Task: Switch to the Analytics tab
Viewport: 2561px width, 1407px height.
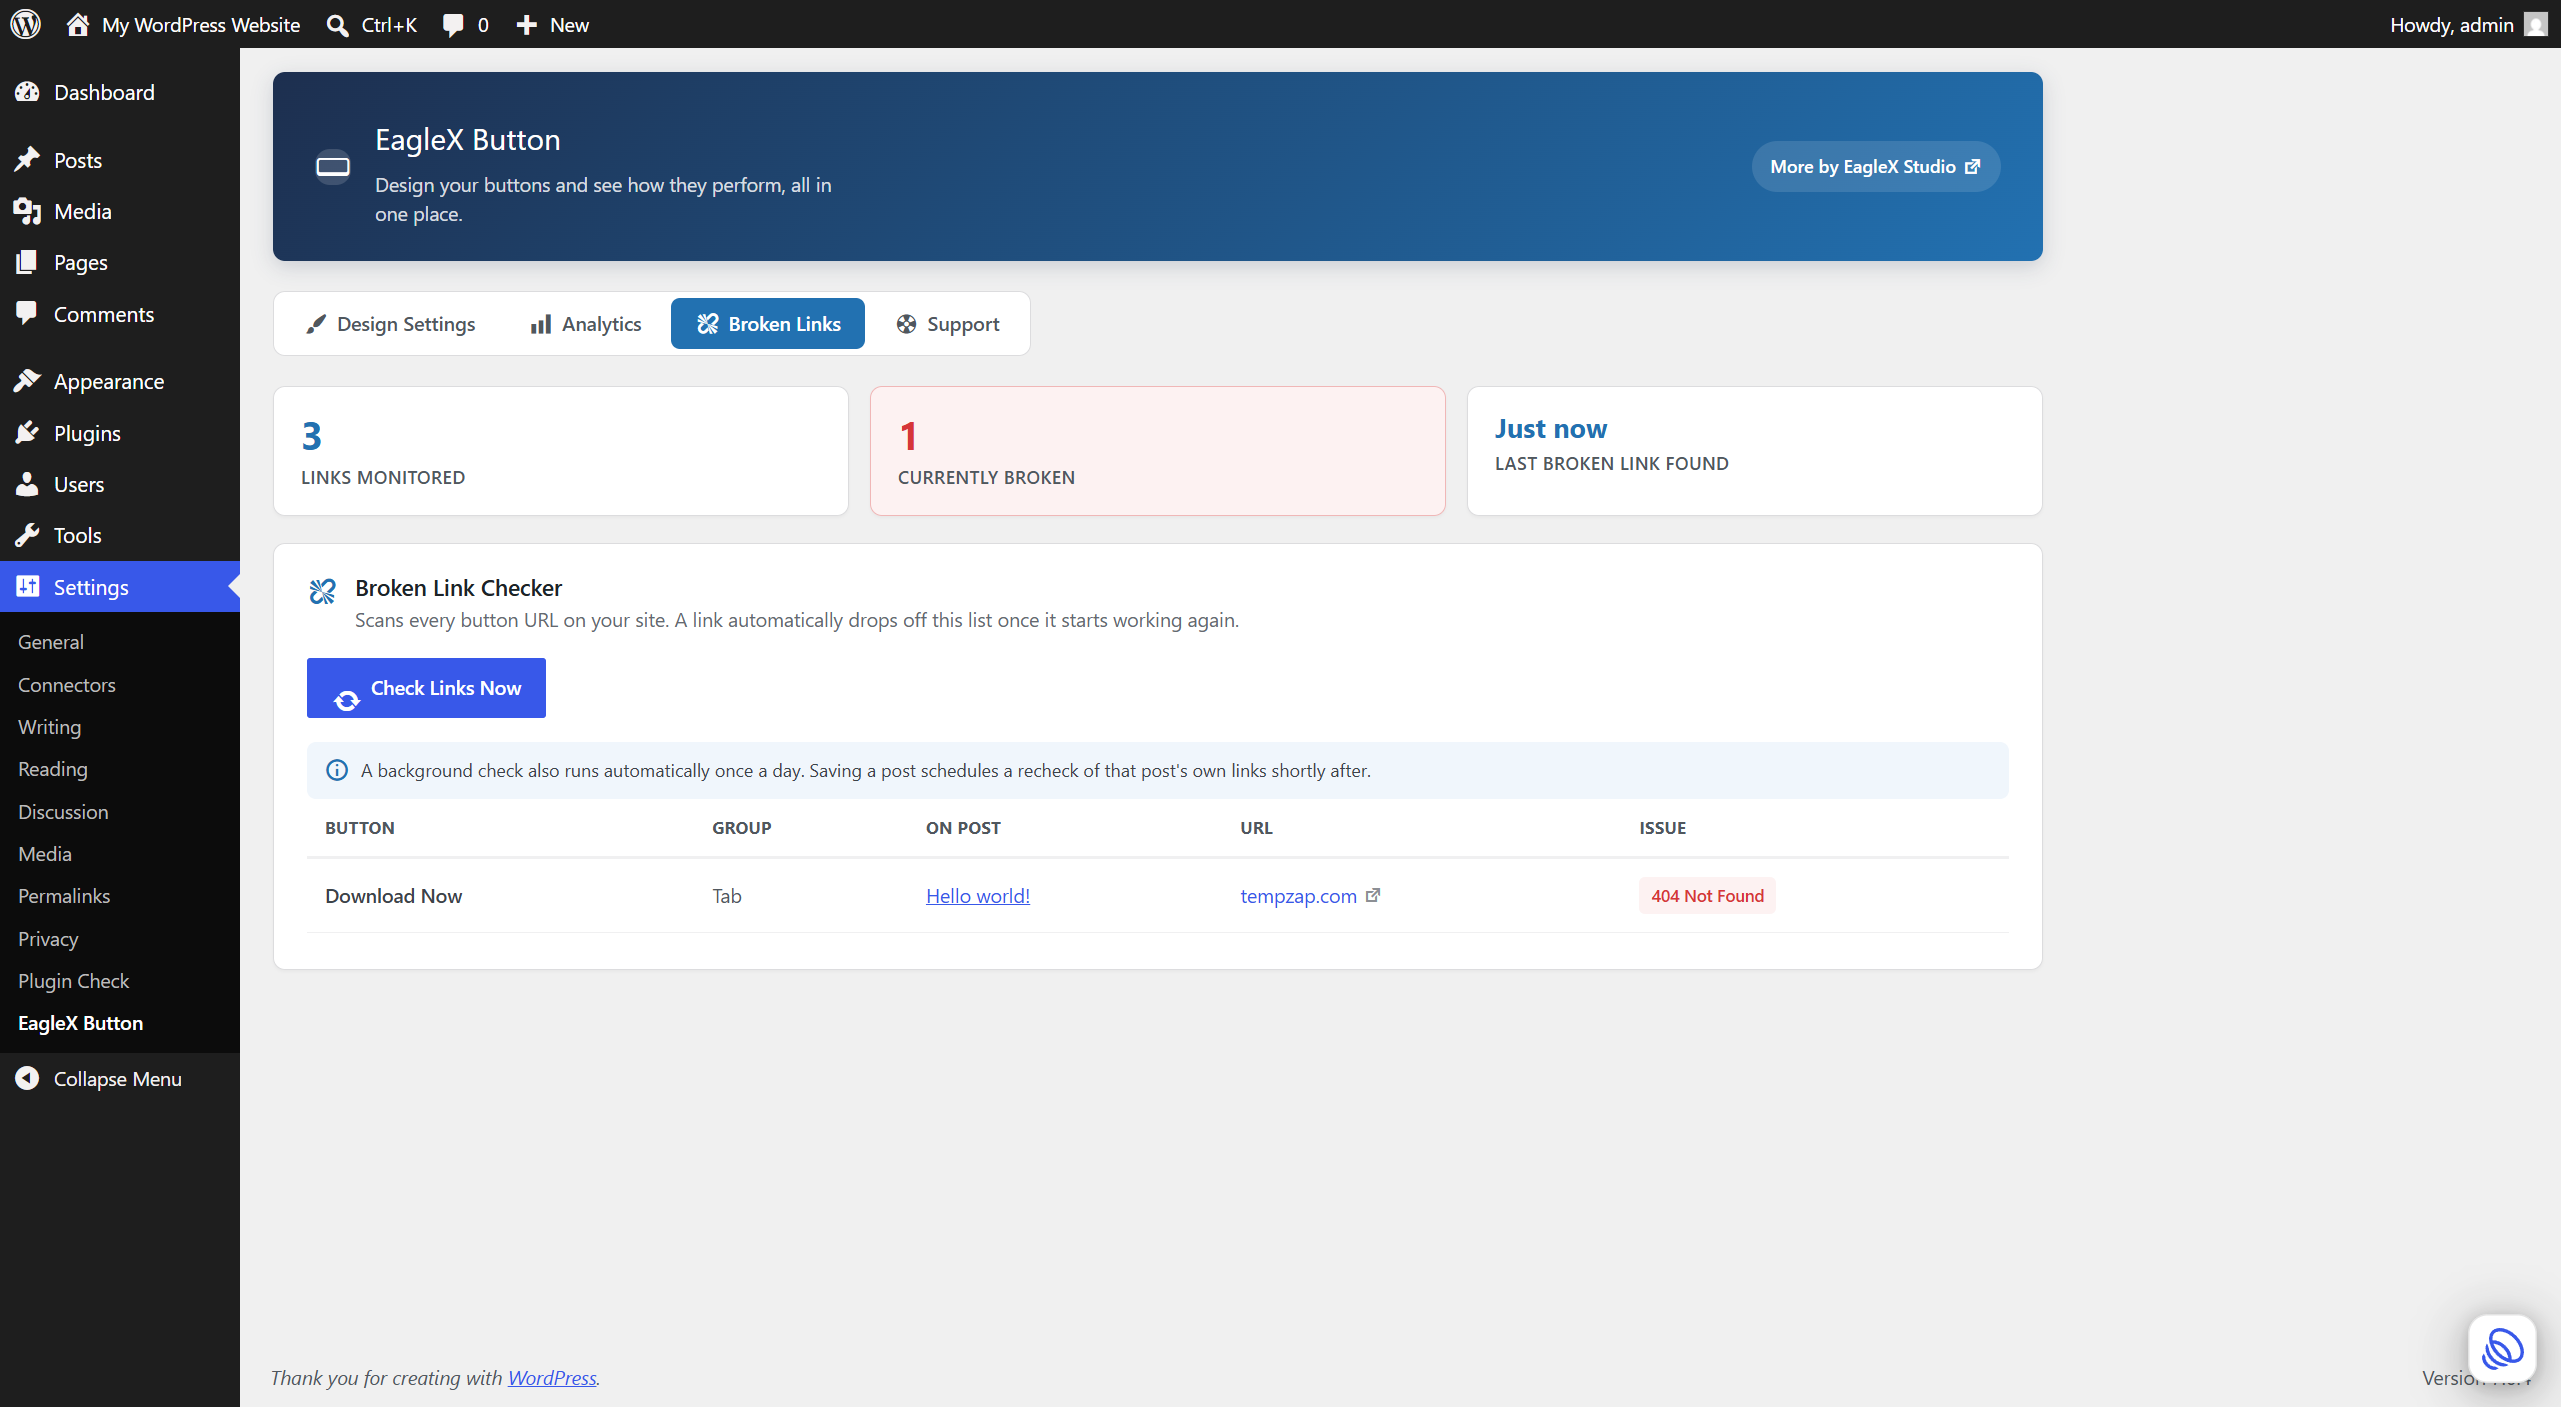Action: point(586,324)
